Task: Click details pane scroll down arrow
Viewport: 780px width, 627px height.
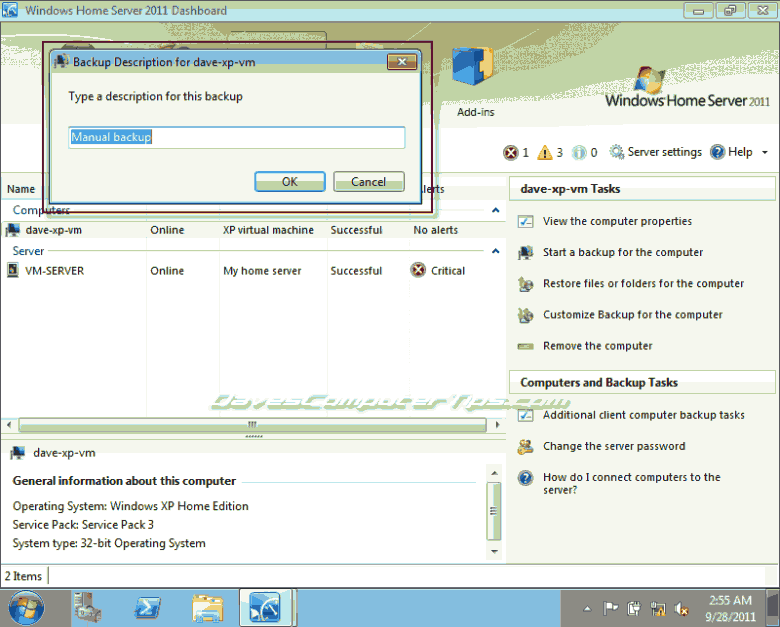Action: click(494, 551)
